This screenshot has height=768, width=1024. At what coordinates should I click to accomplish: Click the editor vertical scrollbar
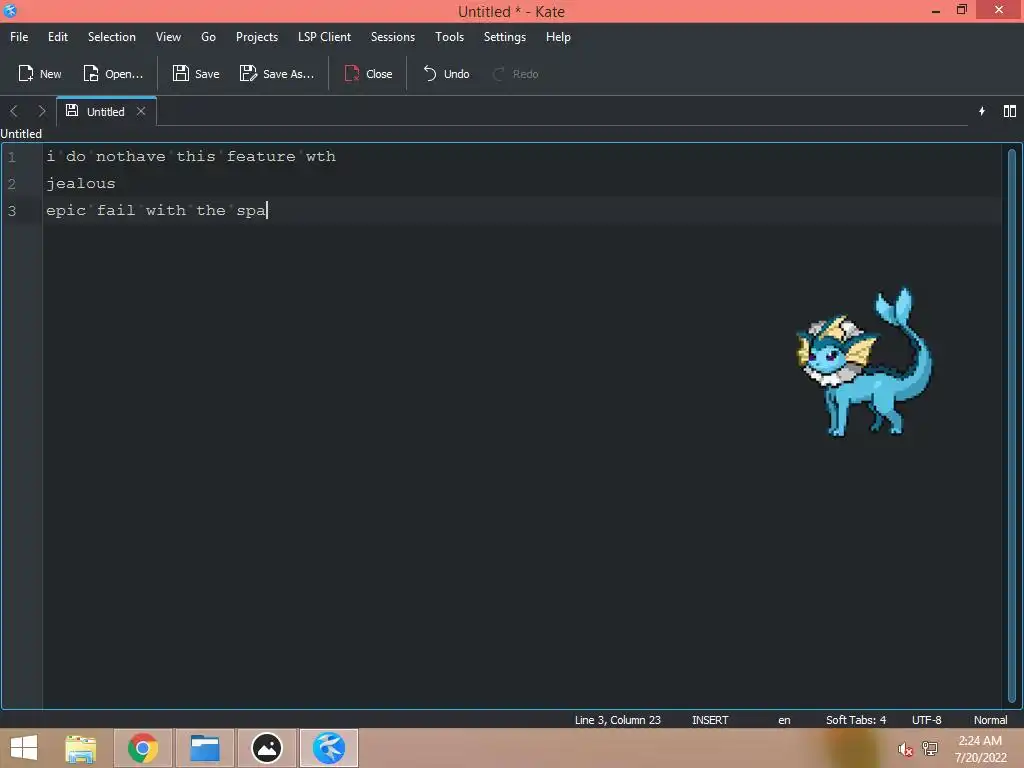click(1012, 427)
